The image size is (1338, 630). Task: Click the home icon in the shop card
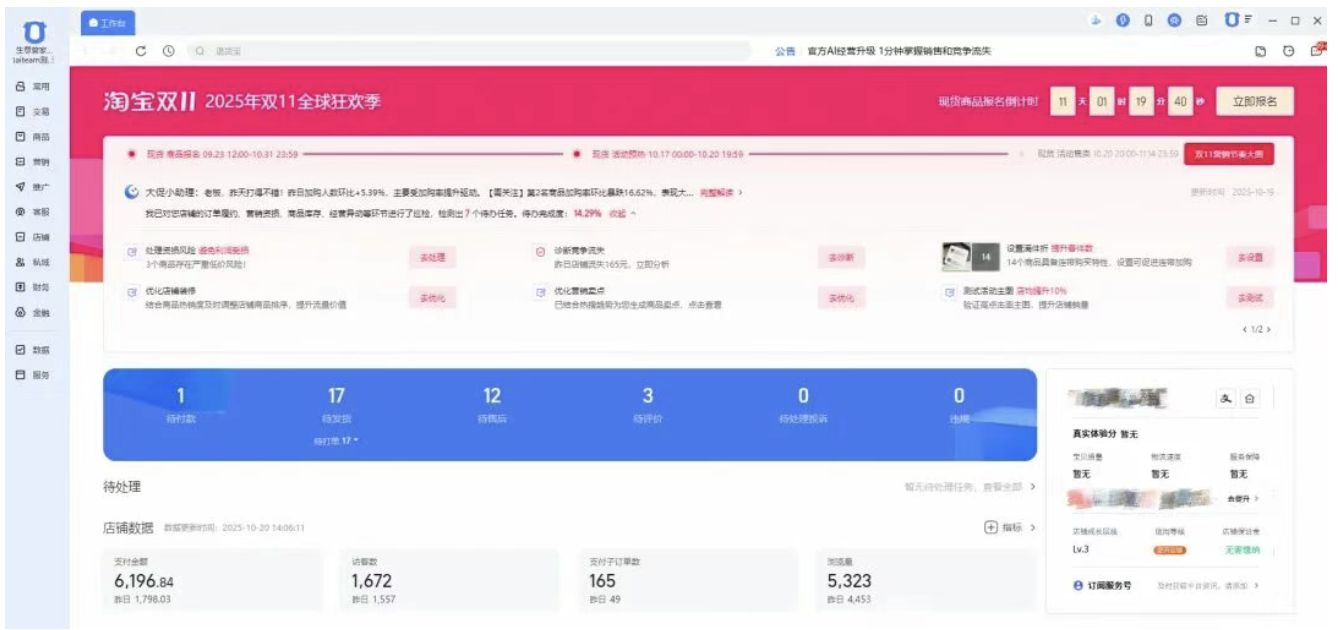coord(1250,399)
